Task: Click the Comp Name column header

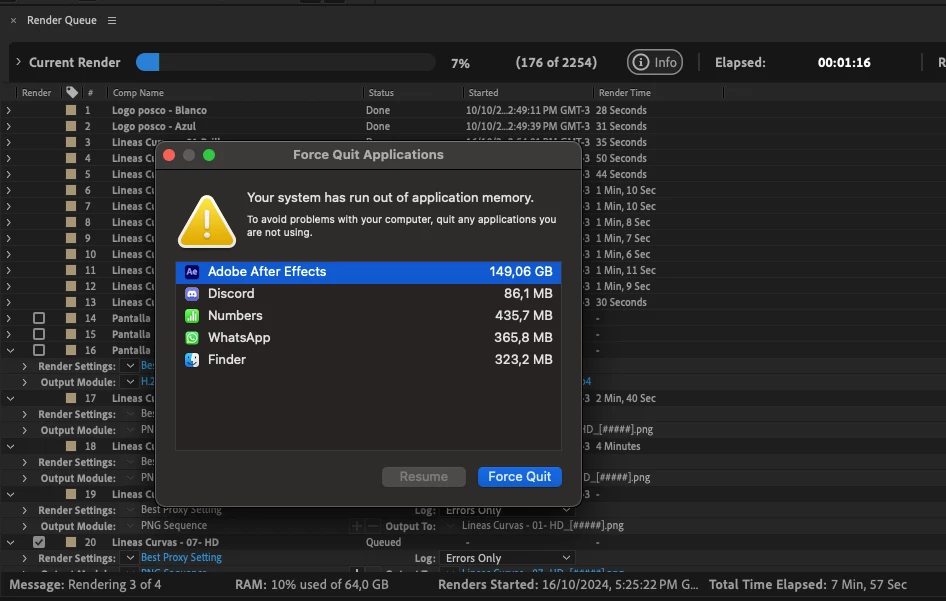Action: pyautogui.click(x=138, y=92)
